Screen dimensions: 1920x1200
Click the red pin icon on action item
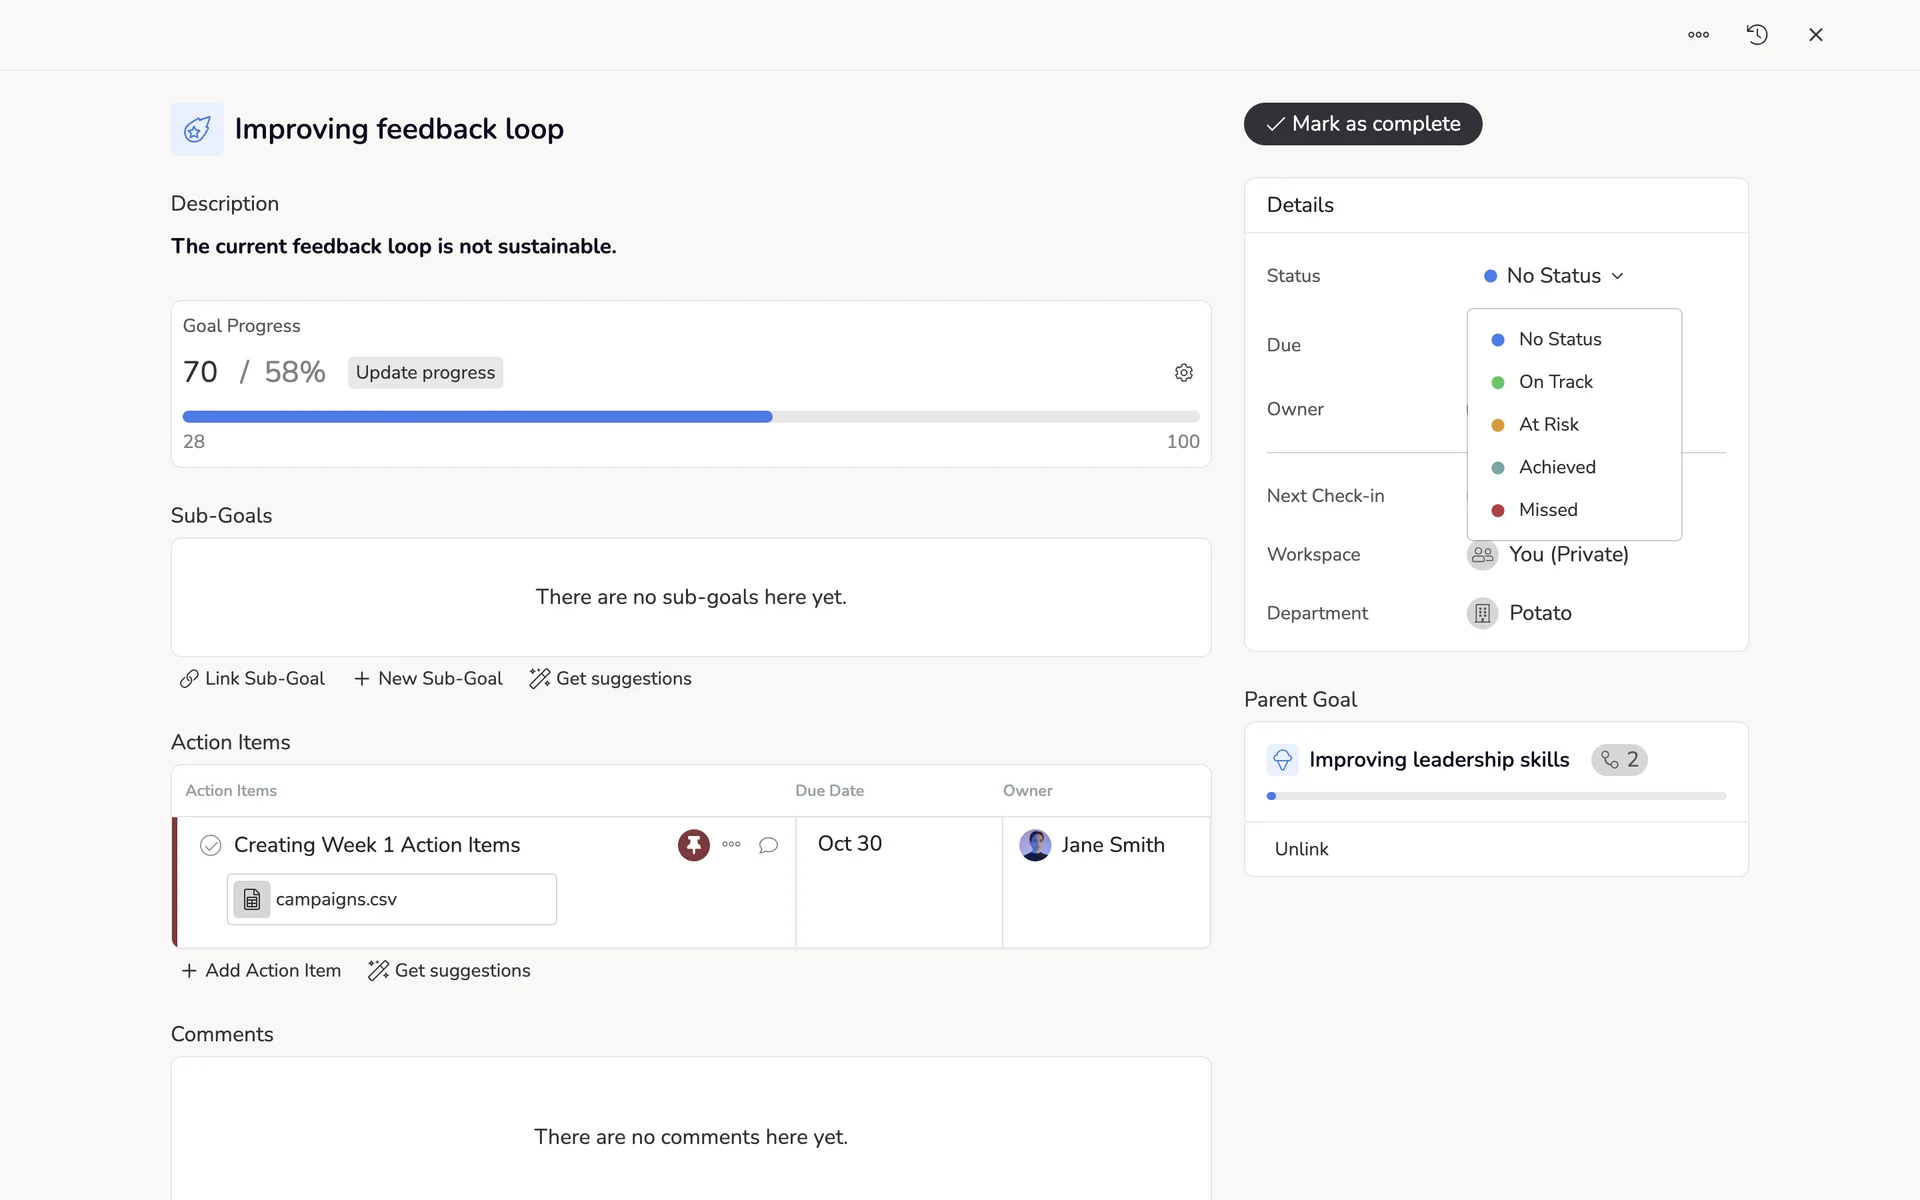tap(693, 845)
